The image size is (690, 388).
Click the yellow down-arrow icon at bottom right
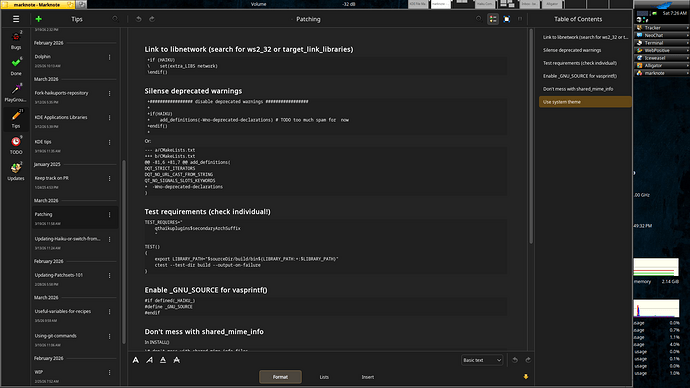click(525, 377)
